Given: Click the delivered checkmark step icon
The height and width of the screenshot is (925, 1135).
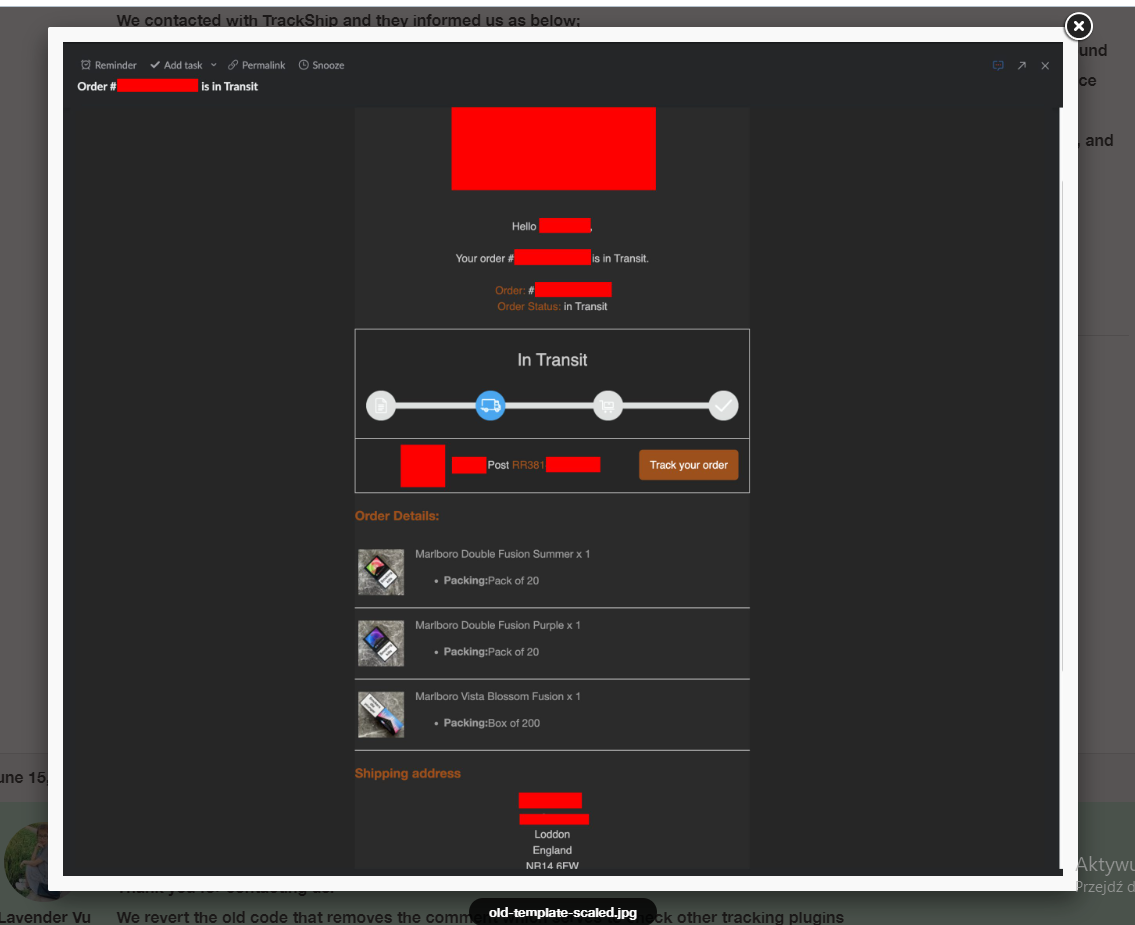Looking at the screenshot, I should pos(723,405).
